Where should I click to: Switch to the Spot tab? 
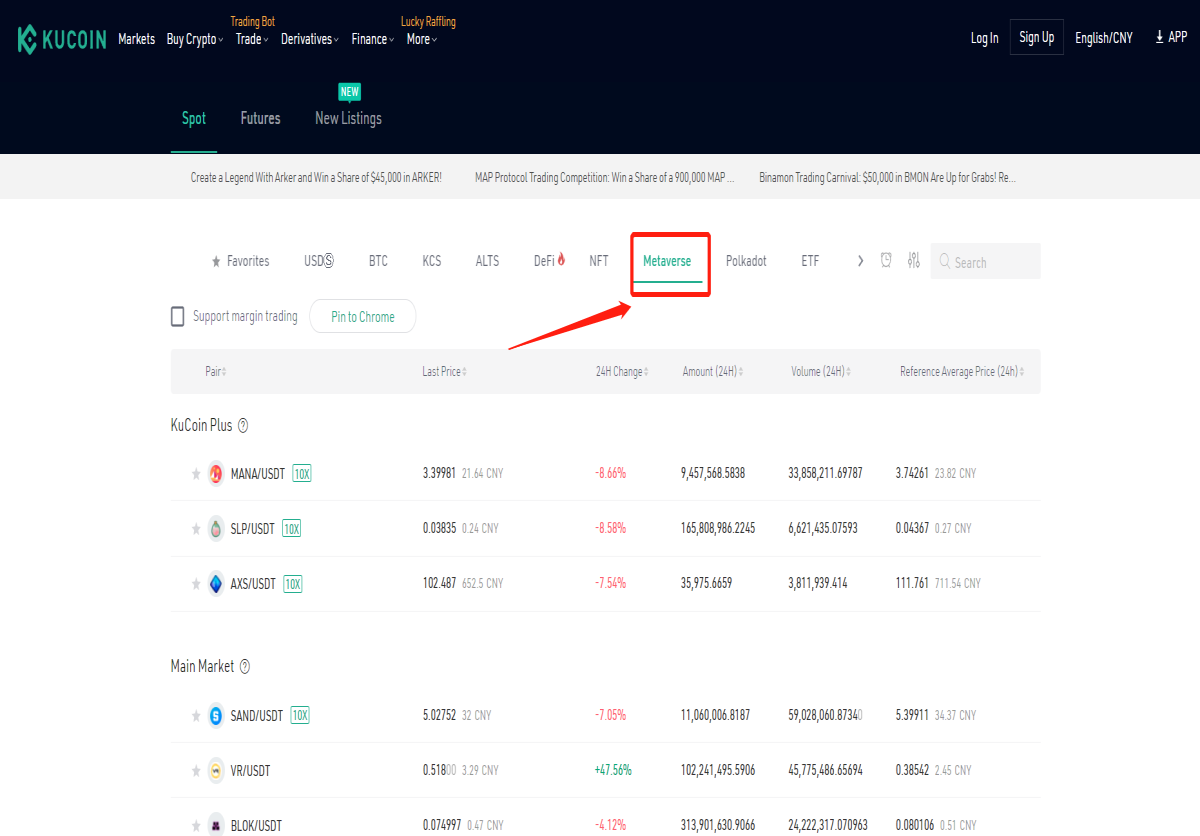(194, 118)
